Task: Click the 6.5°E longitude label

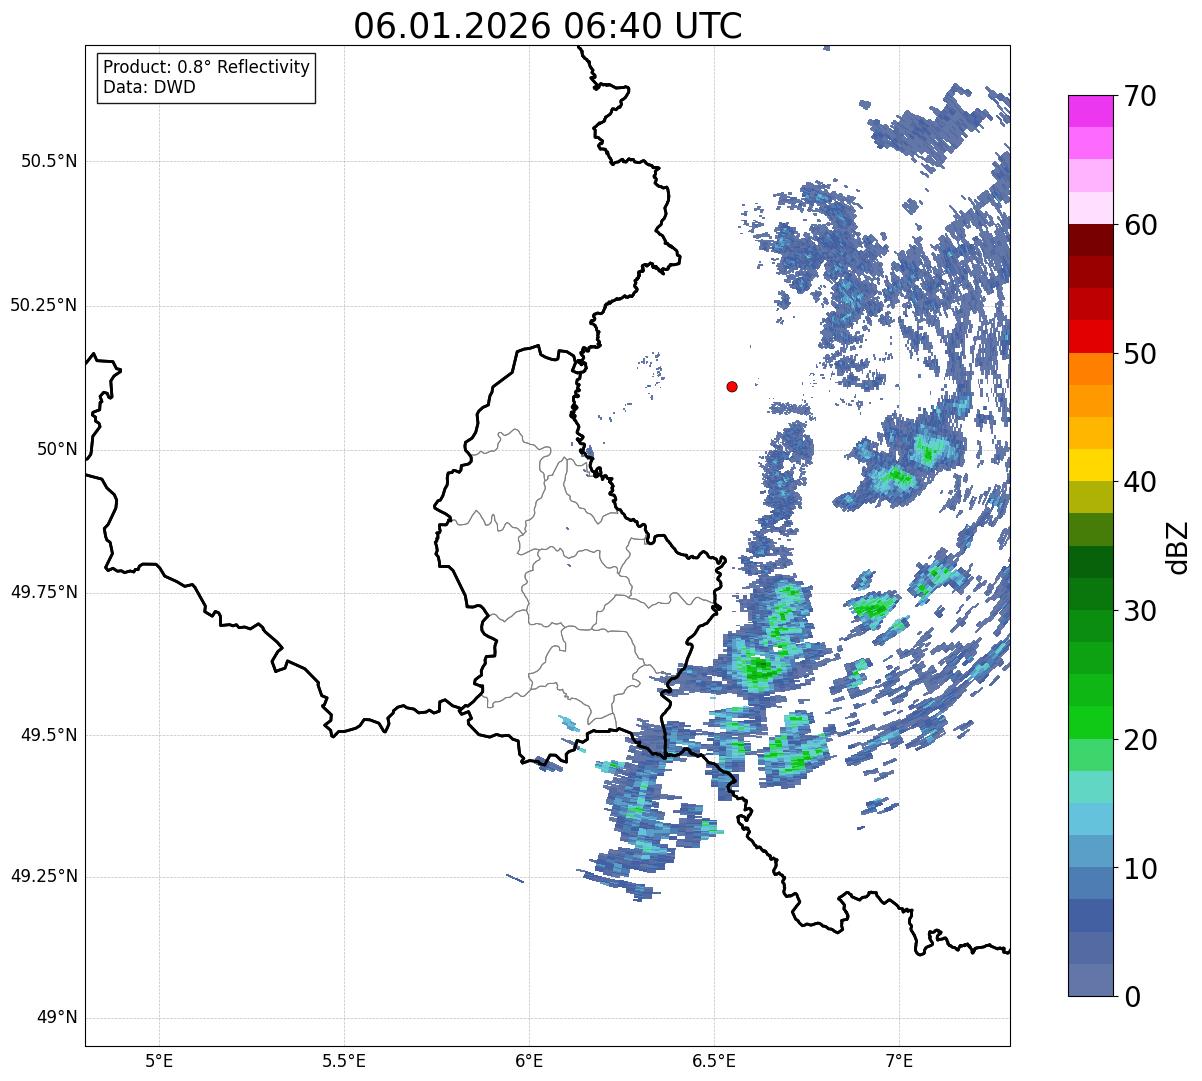Action: coord(714,1060)
